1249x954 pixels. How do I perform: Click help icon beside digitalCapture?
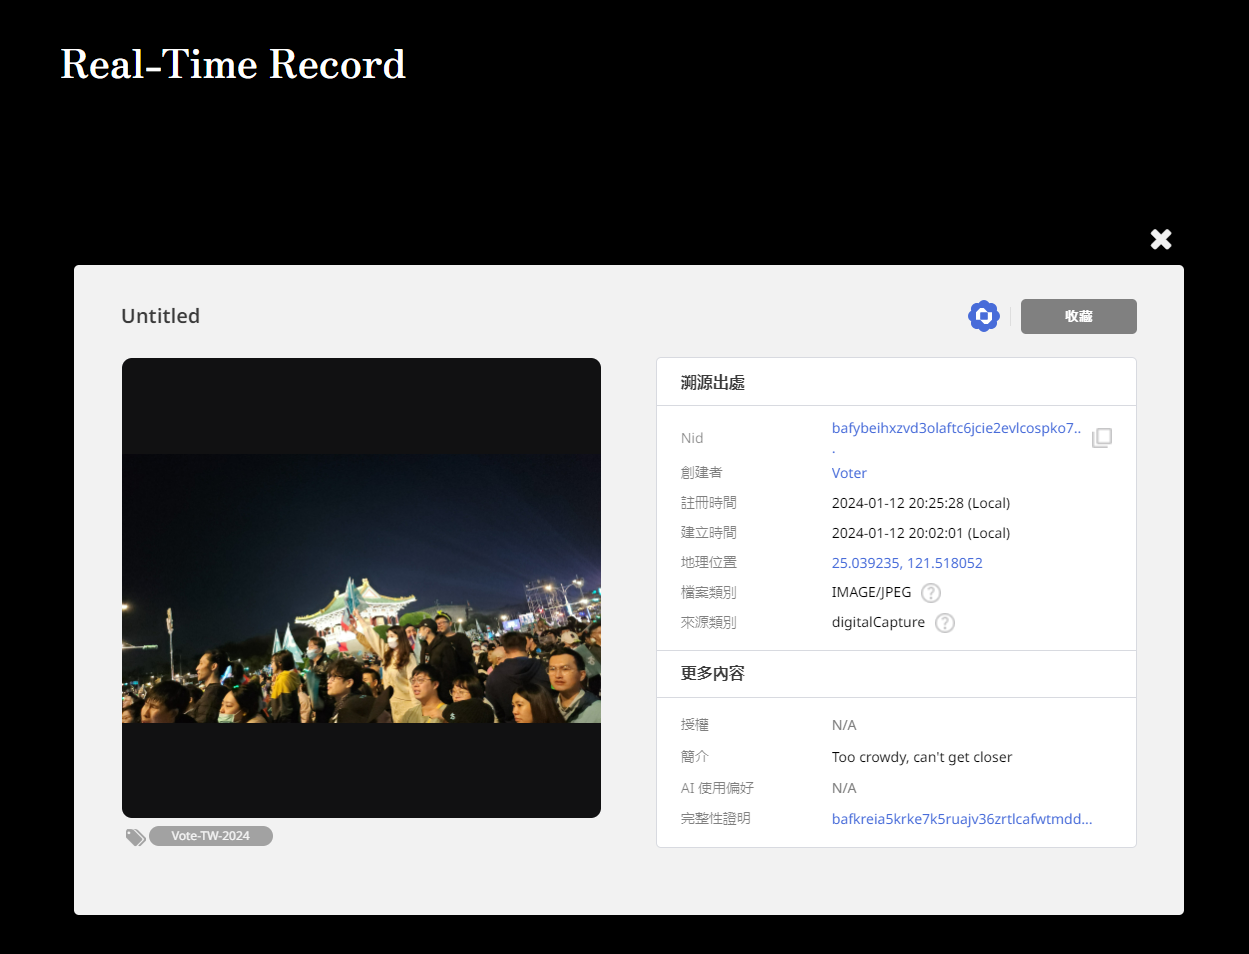(944, 623)
